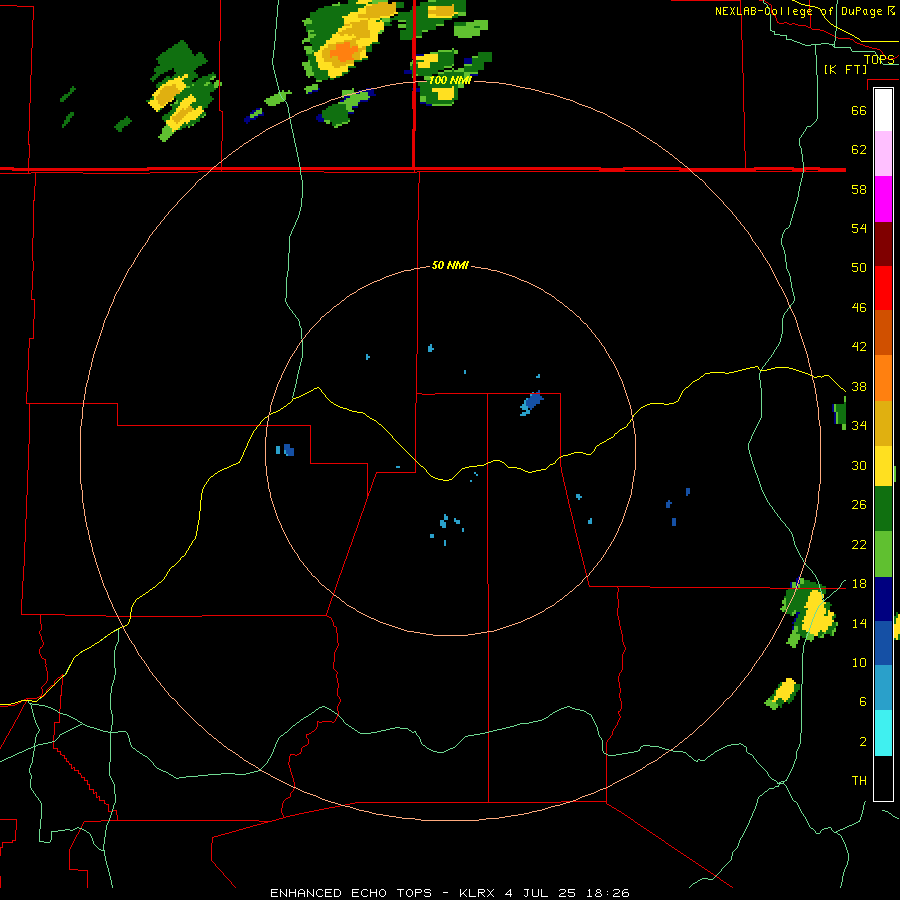Pick the magenta color in the legend bar
This screenshot has width=900, height=900.
(883, 199)
